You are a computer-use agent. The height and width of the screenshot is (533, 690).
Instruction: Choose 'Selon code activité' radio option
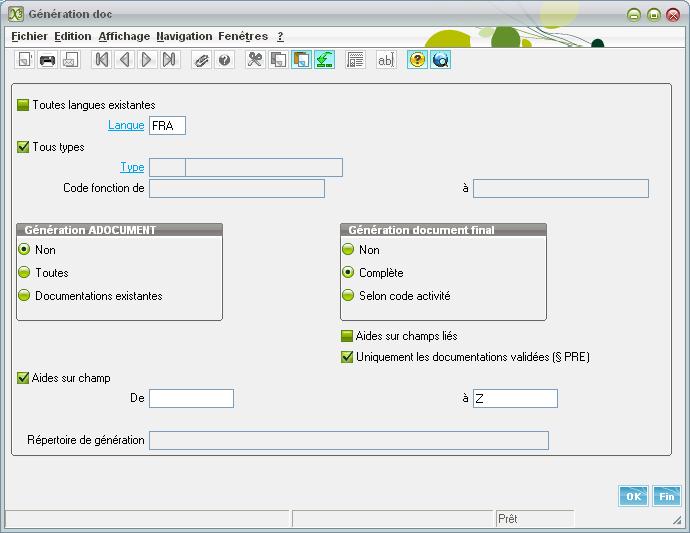coord(348,296)
